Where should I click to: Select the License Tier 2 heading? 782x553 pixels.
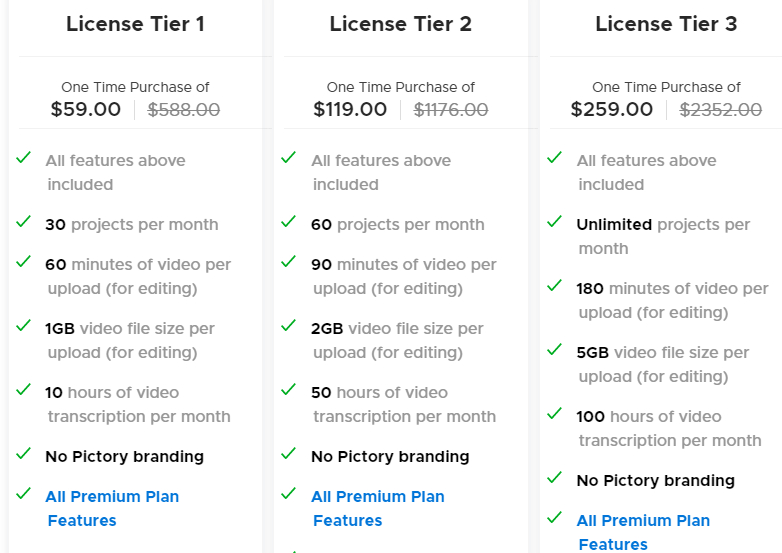(x=400, y=24)
